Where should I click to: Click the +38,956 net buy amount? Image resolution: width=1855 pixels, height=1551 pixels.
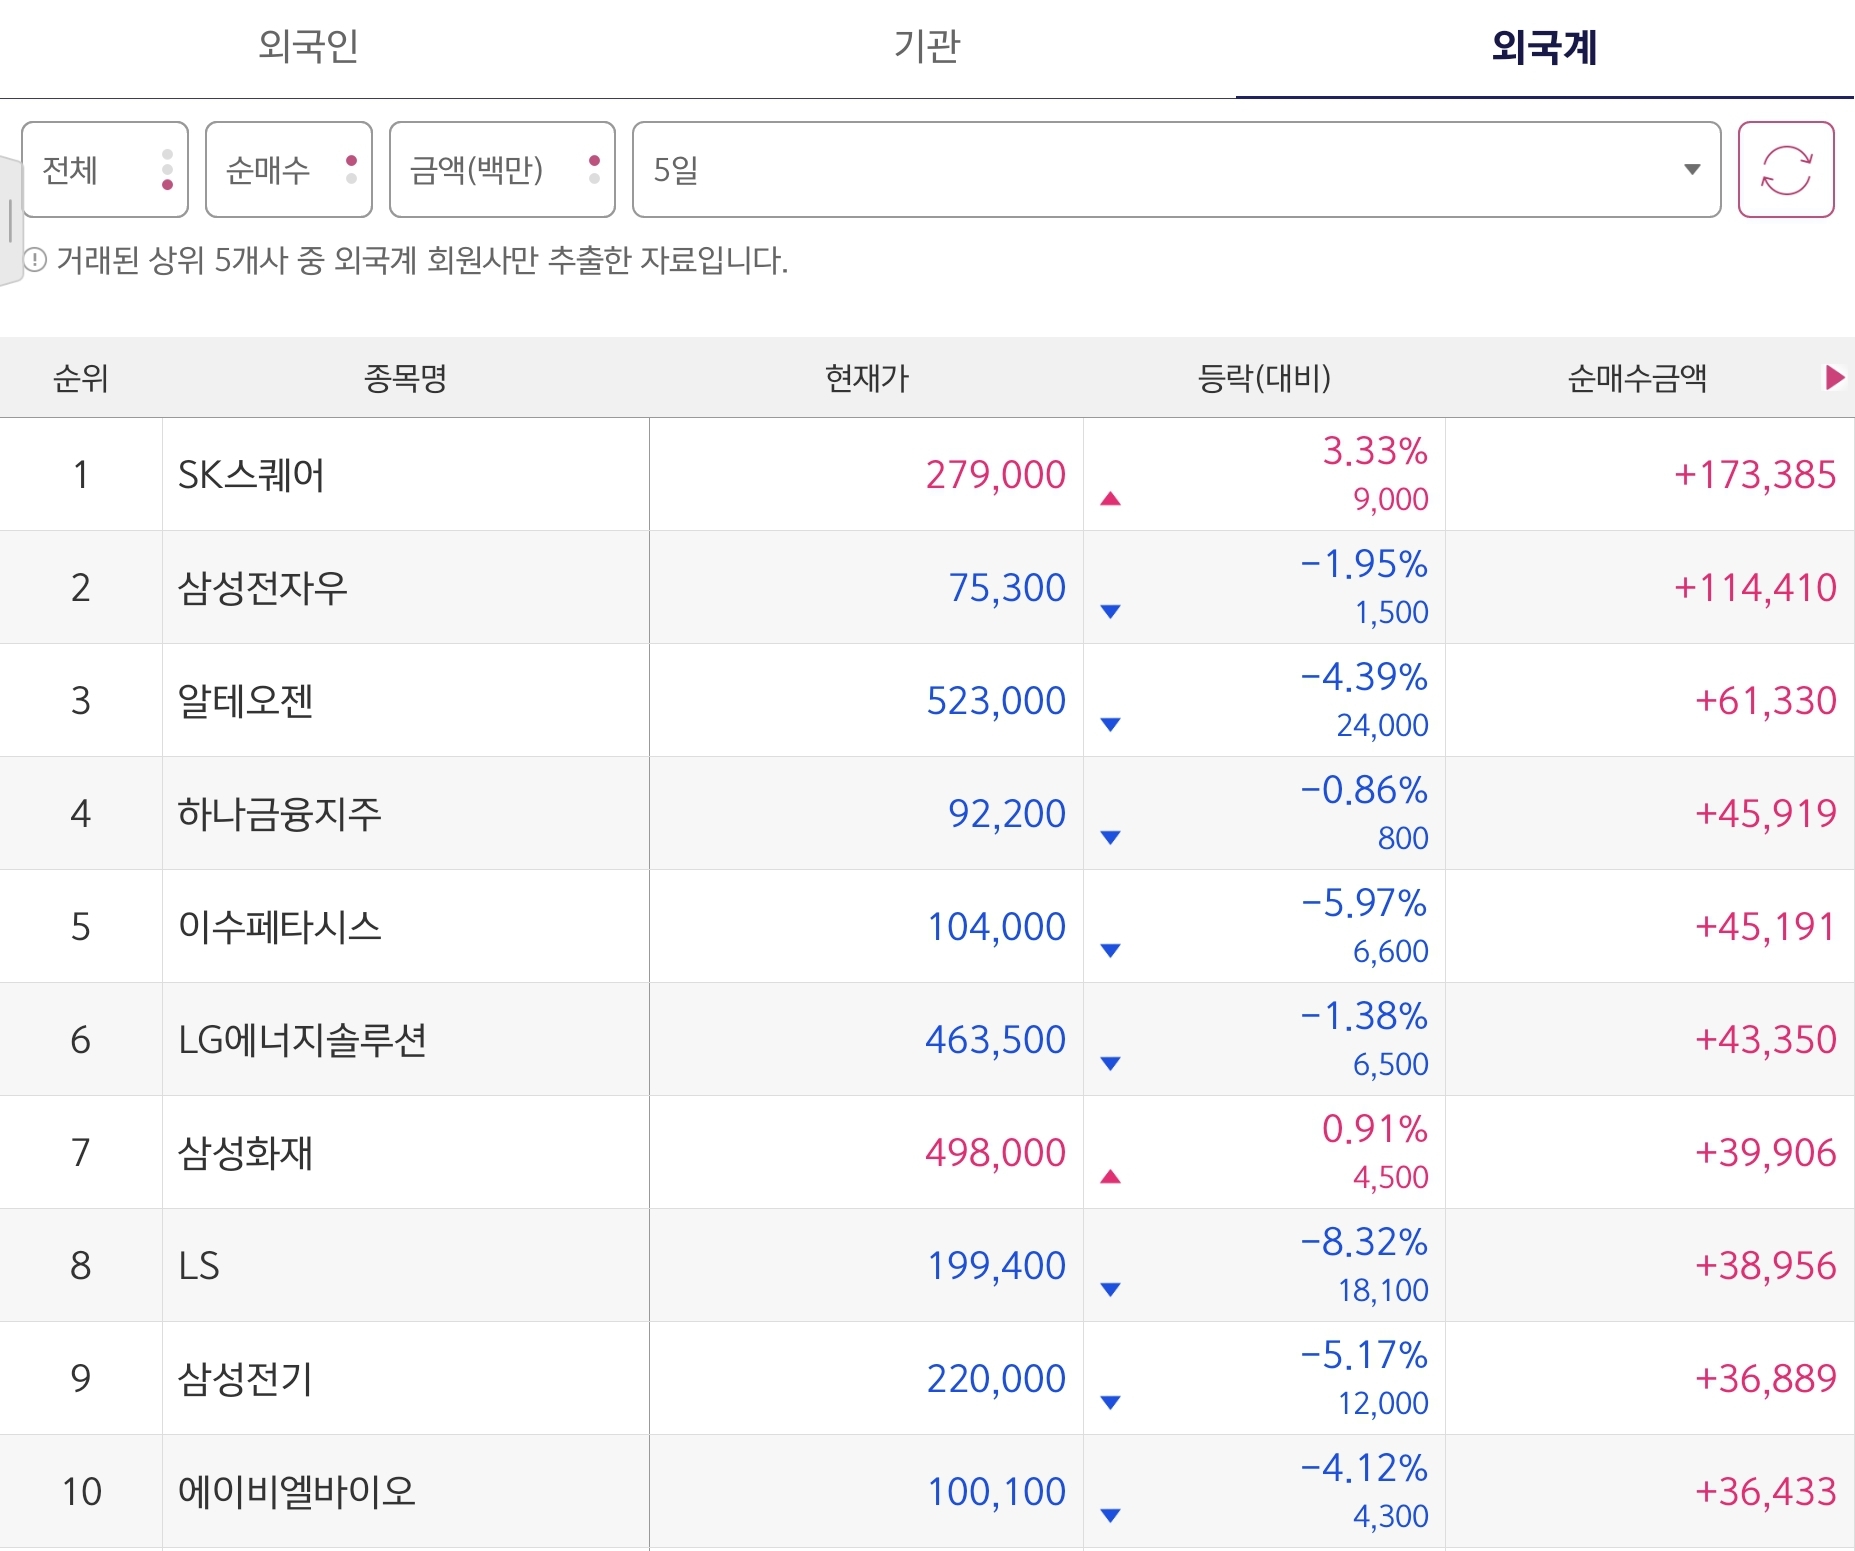coord(1766,1266)
